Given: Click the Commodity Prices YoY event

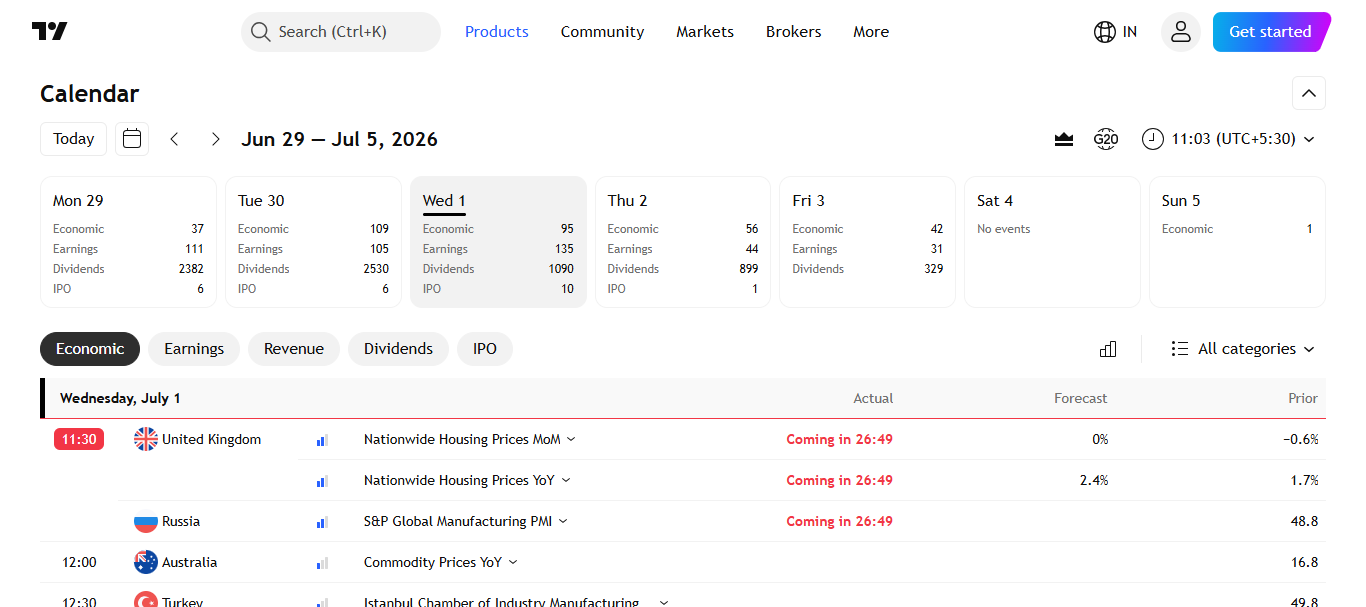Looking at the screenshot, I should click(x=433, y=562).
